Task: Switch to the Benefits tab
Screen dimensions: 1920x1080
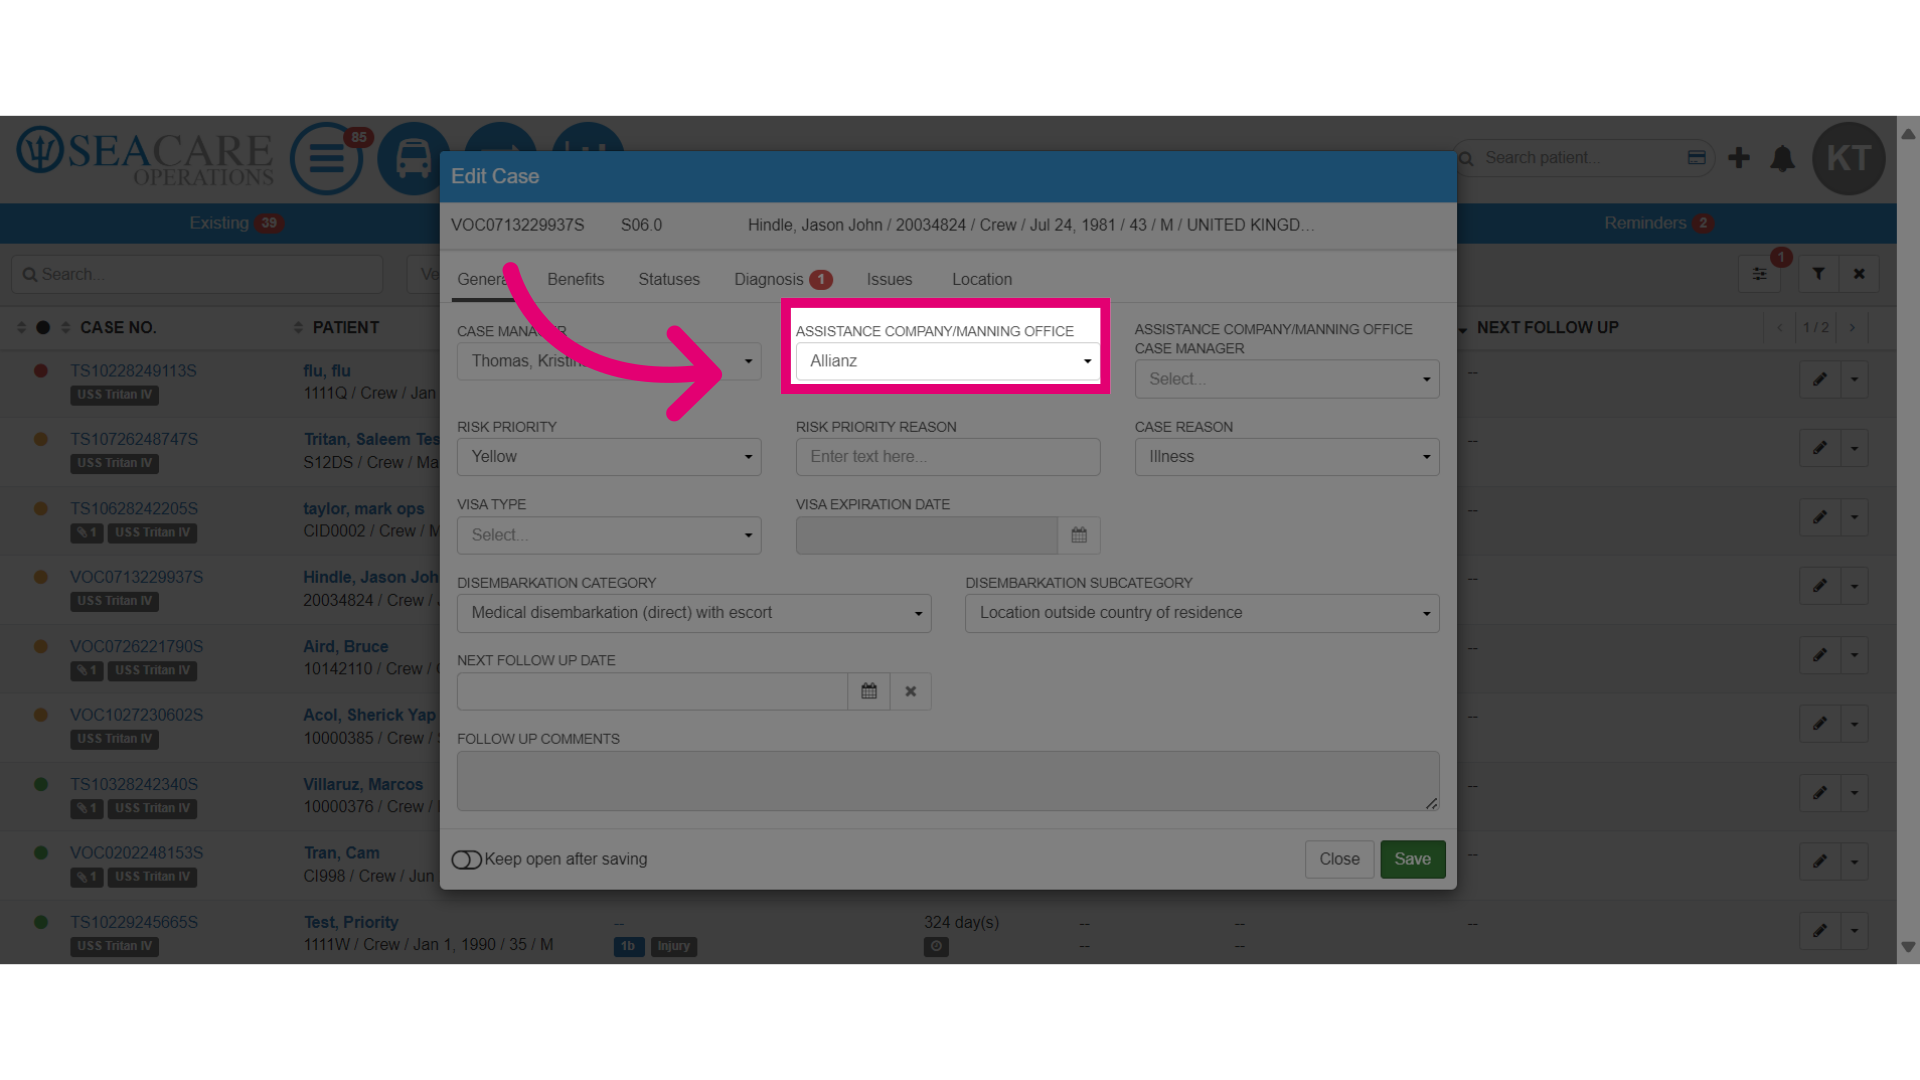Action: coord(575,280)
